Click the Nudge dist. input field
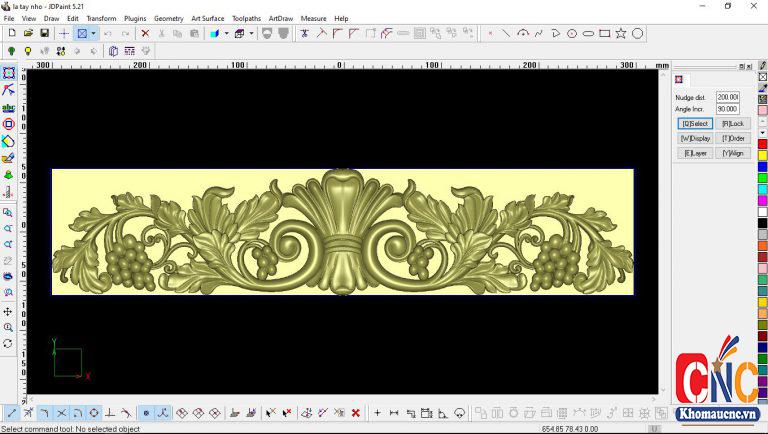Viewport: 768px width, 434px height. [x=727, y=97]
